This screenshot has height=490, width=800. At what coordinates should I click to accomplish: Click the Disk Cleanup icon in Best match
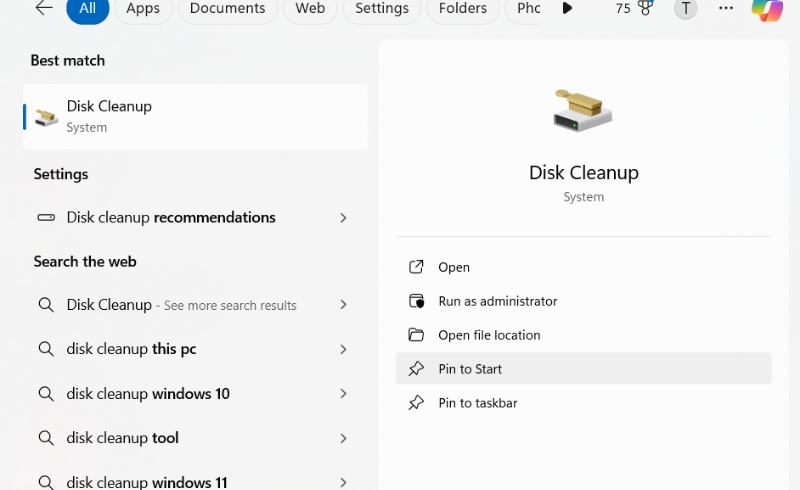pos(46,117)
